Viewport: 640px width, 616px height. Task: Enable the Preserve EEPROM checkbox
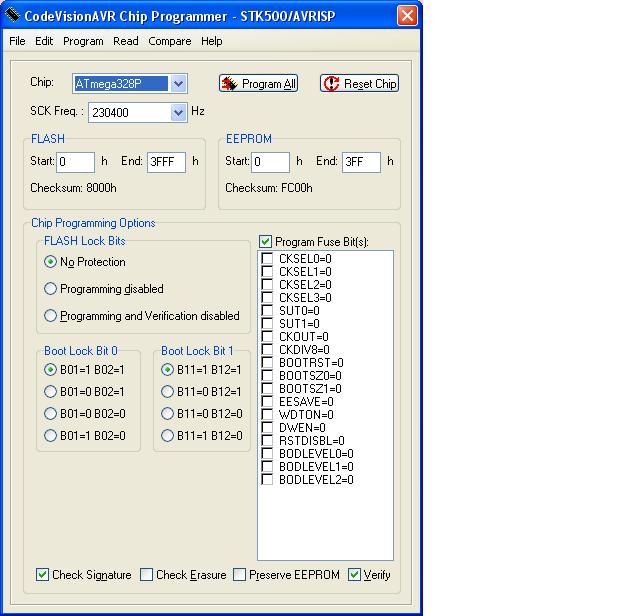239,575
